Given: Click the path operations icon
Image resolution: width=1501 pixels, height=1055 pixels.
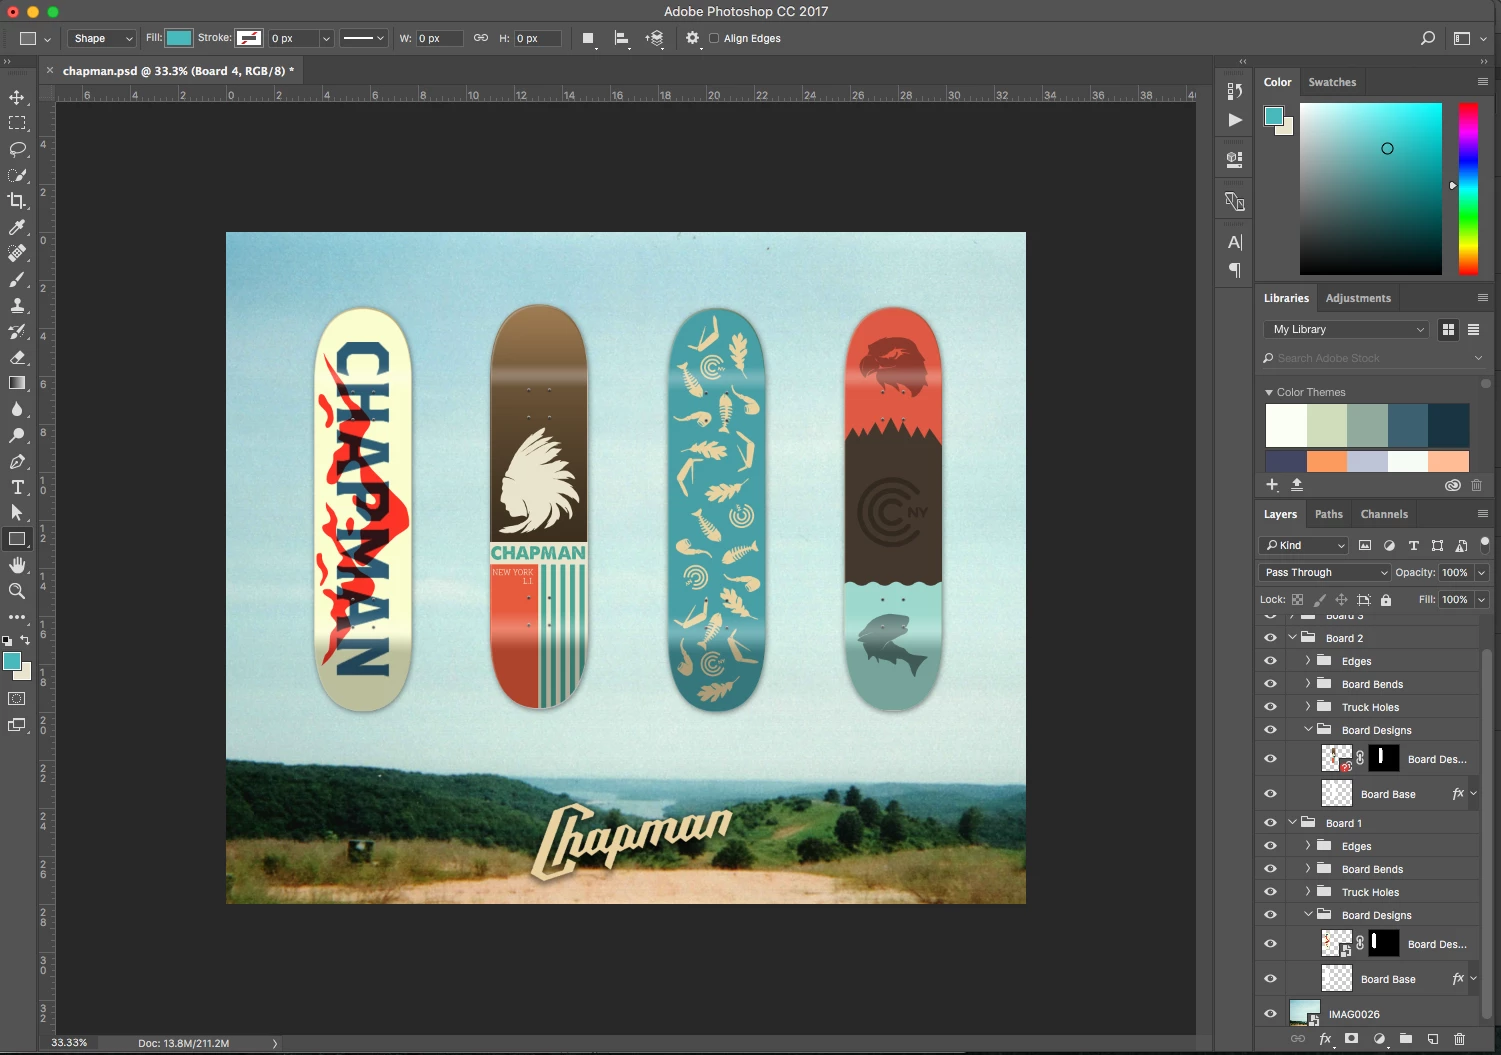Looking at the screenshot, I should click(x=588, y=38).
